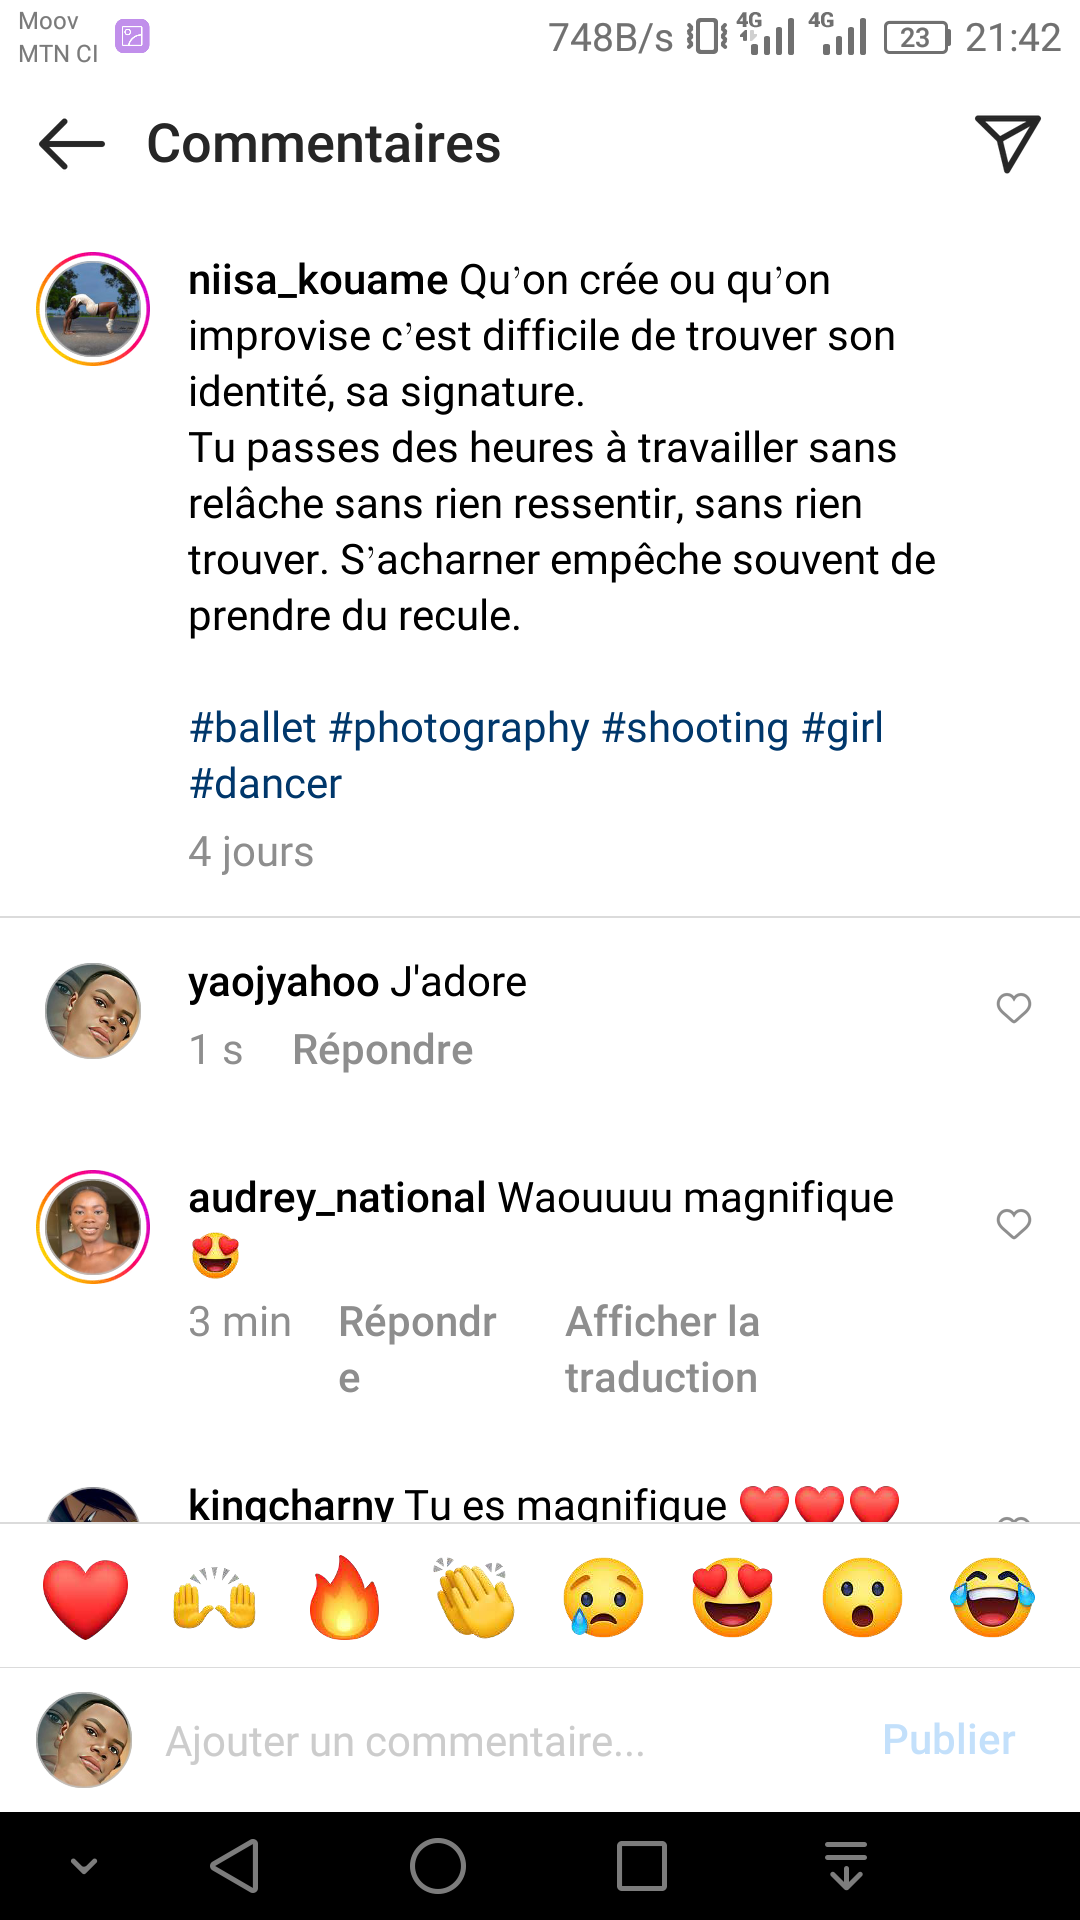Open niisa_kouame's profile picture story

[x=93, y=309]
